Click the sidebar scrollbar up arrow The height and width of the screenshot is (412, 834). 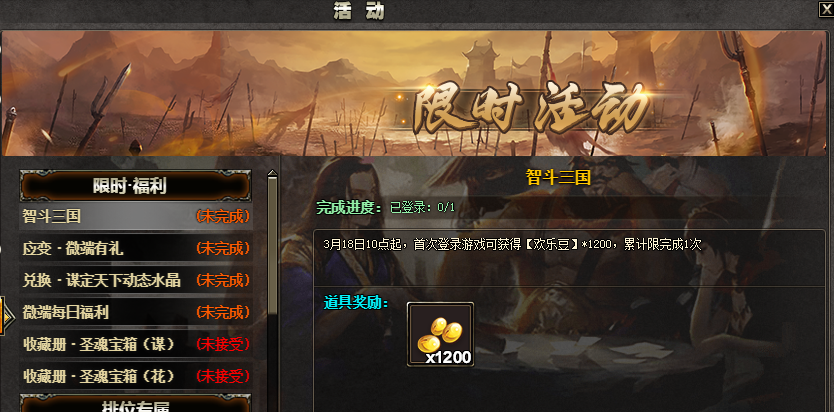coord(272,174)
